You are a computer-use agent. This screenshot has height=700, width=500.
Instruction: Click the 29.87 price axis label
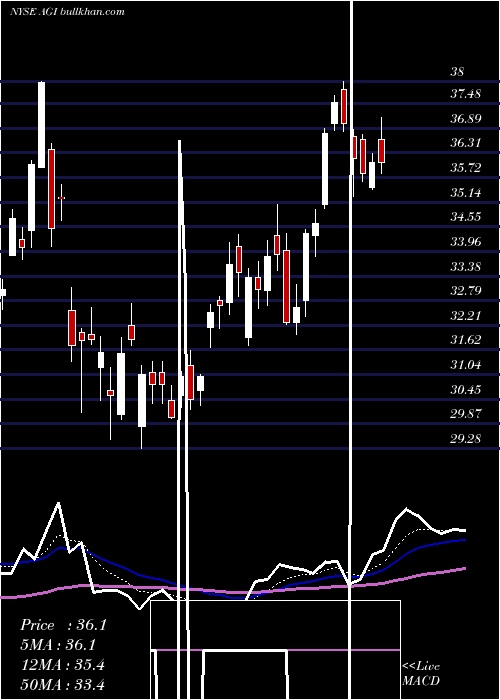pyautogui.click(x=466, y=414)
